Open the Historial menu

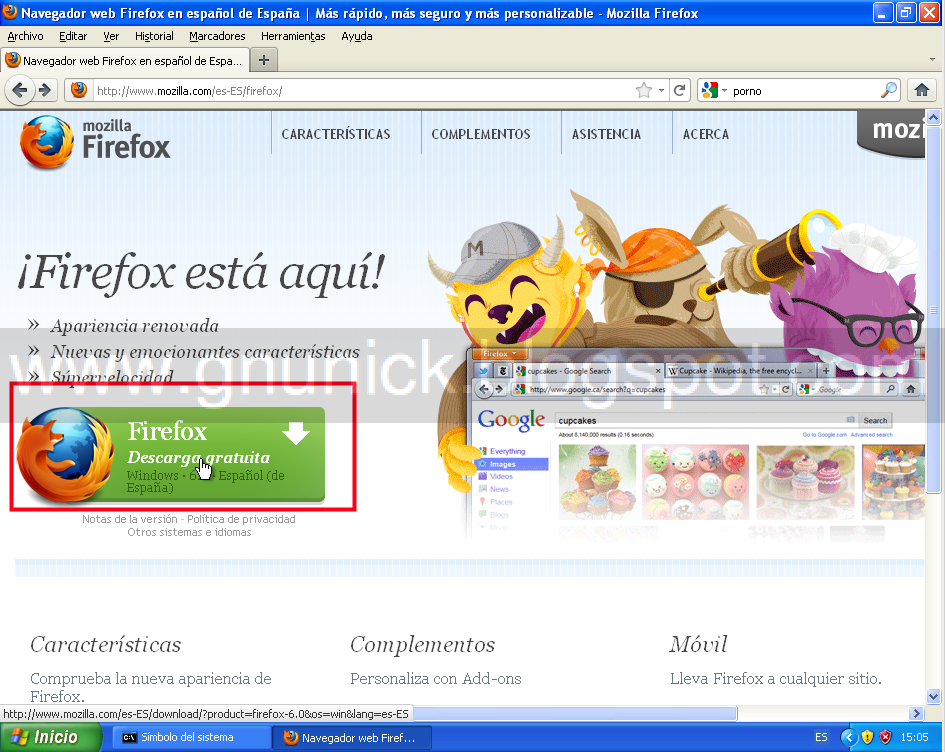pos(154,36)
